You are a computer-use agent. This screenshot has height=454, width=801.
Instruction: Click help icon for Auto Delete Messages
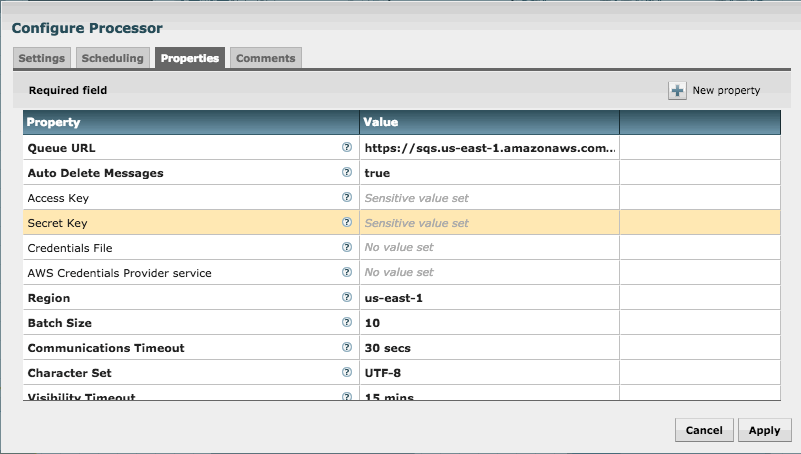pos(347,172)
